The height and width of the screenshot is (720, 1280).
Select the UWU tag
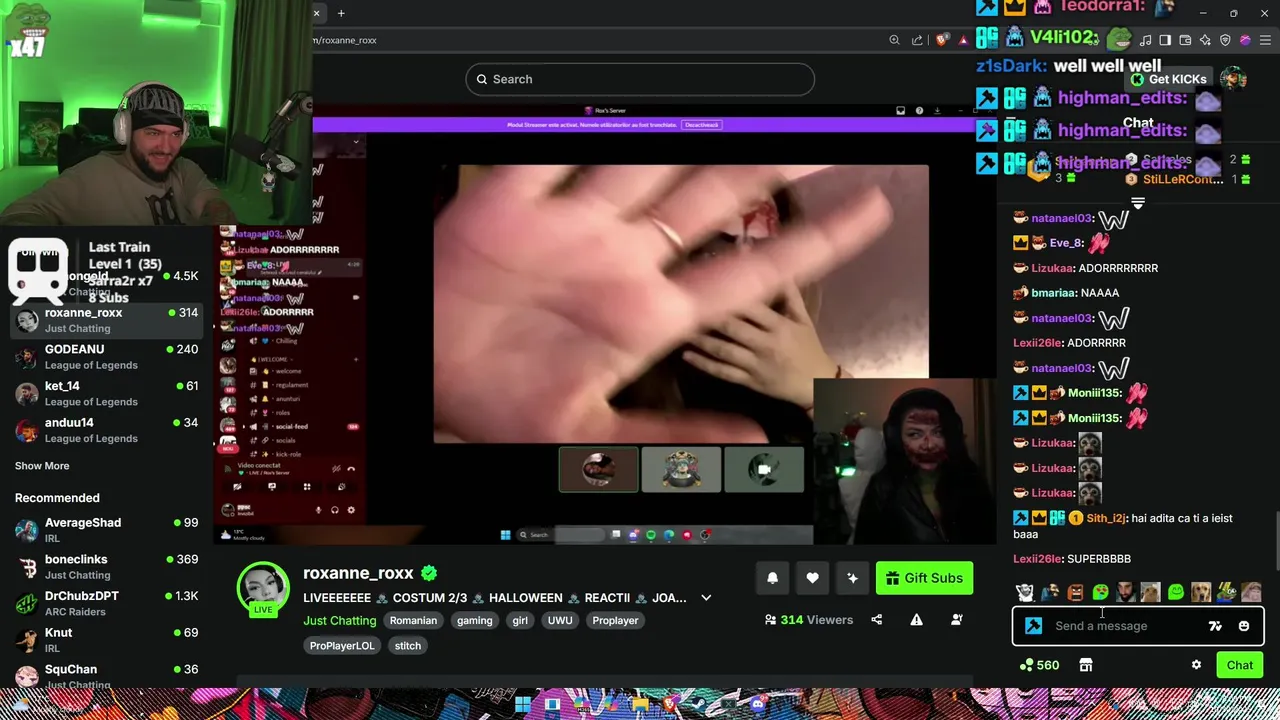point(560,621)
